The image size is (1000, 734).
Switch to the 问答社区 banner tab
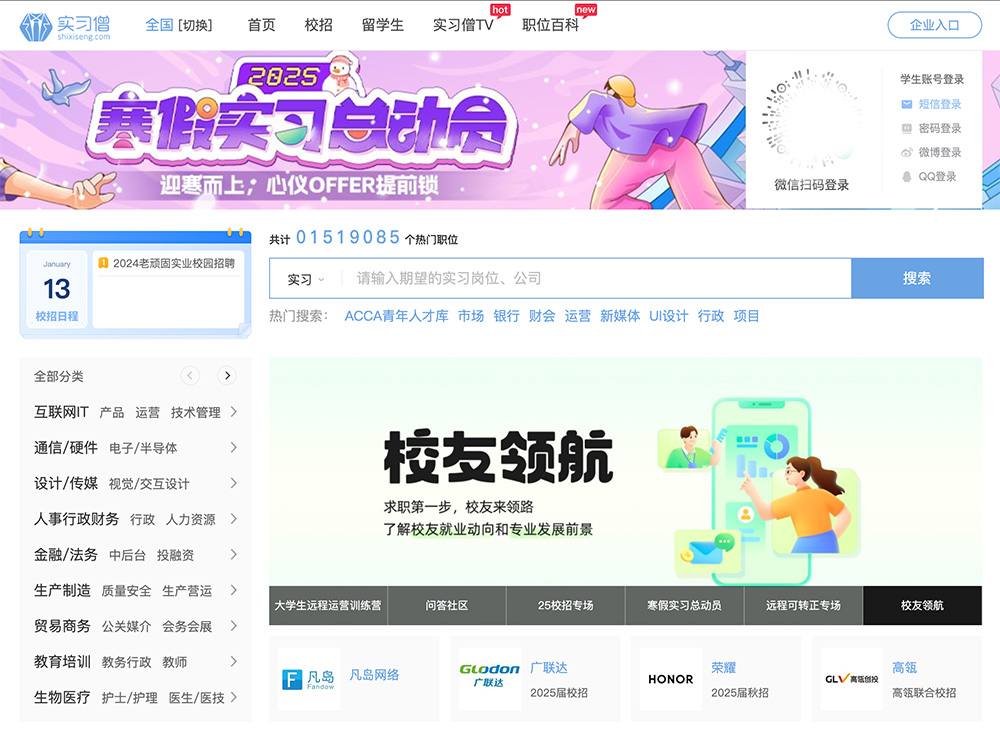[444, 605]
